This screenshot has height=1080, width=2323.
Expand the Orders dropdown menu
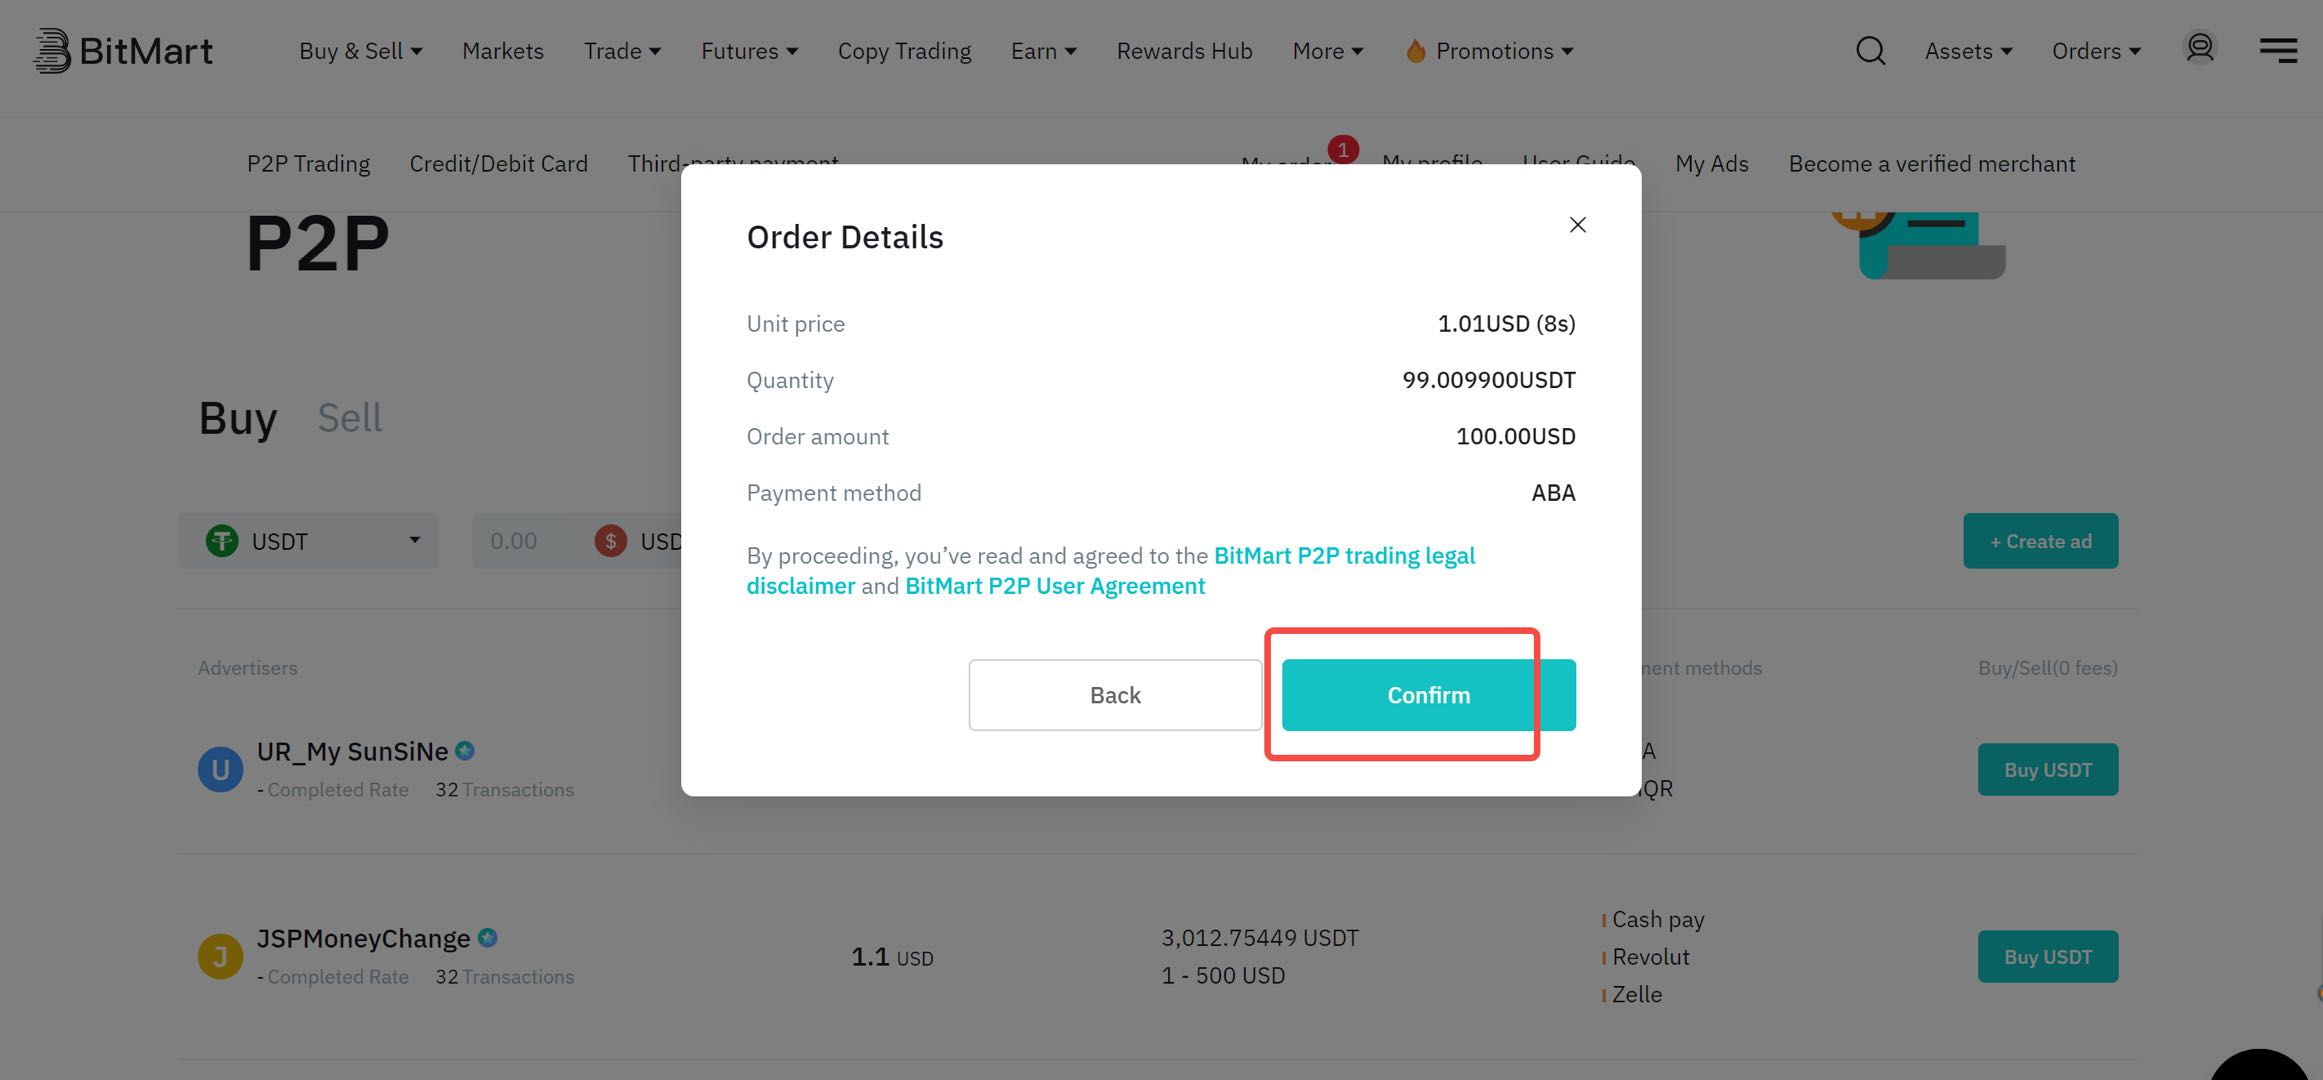point(2096,51)
